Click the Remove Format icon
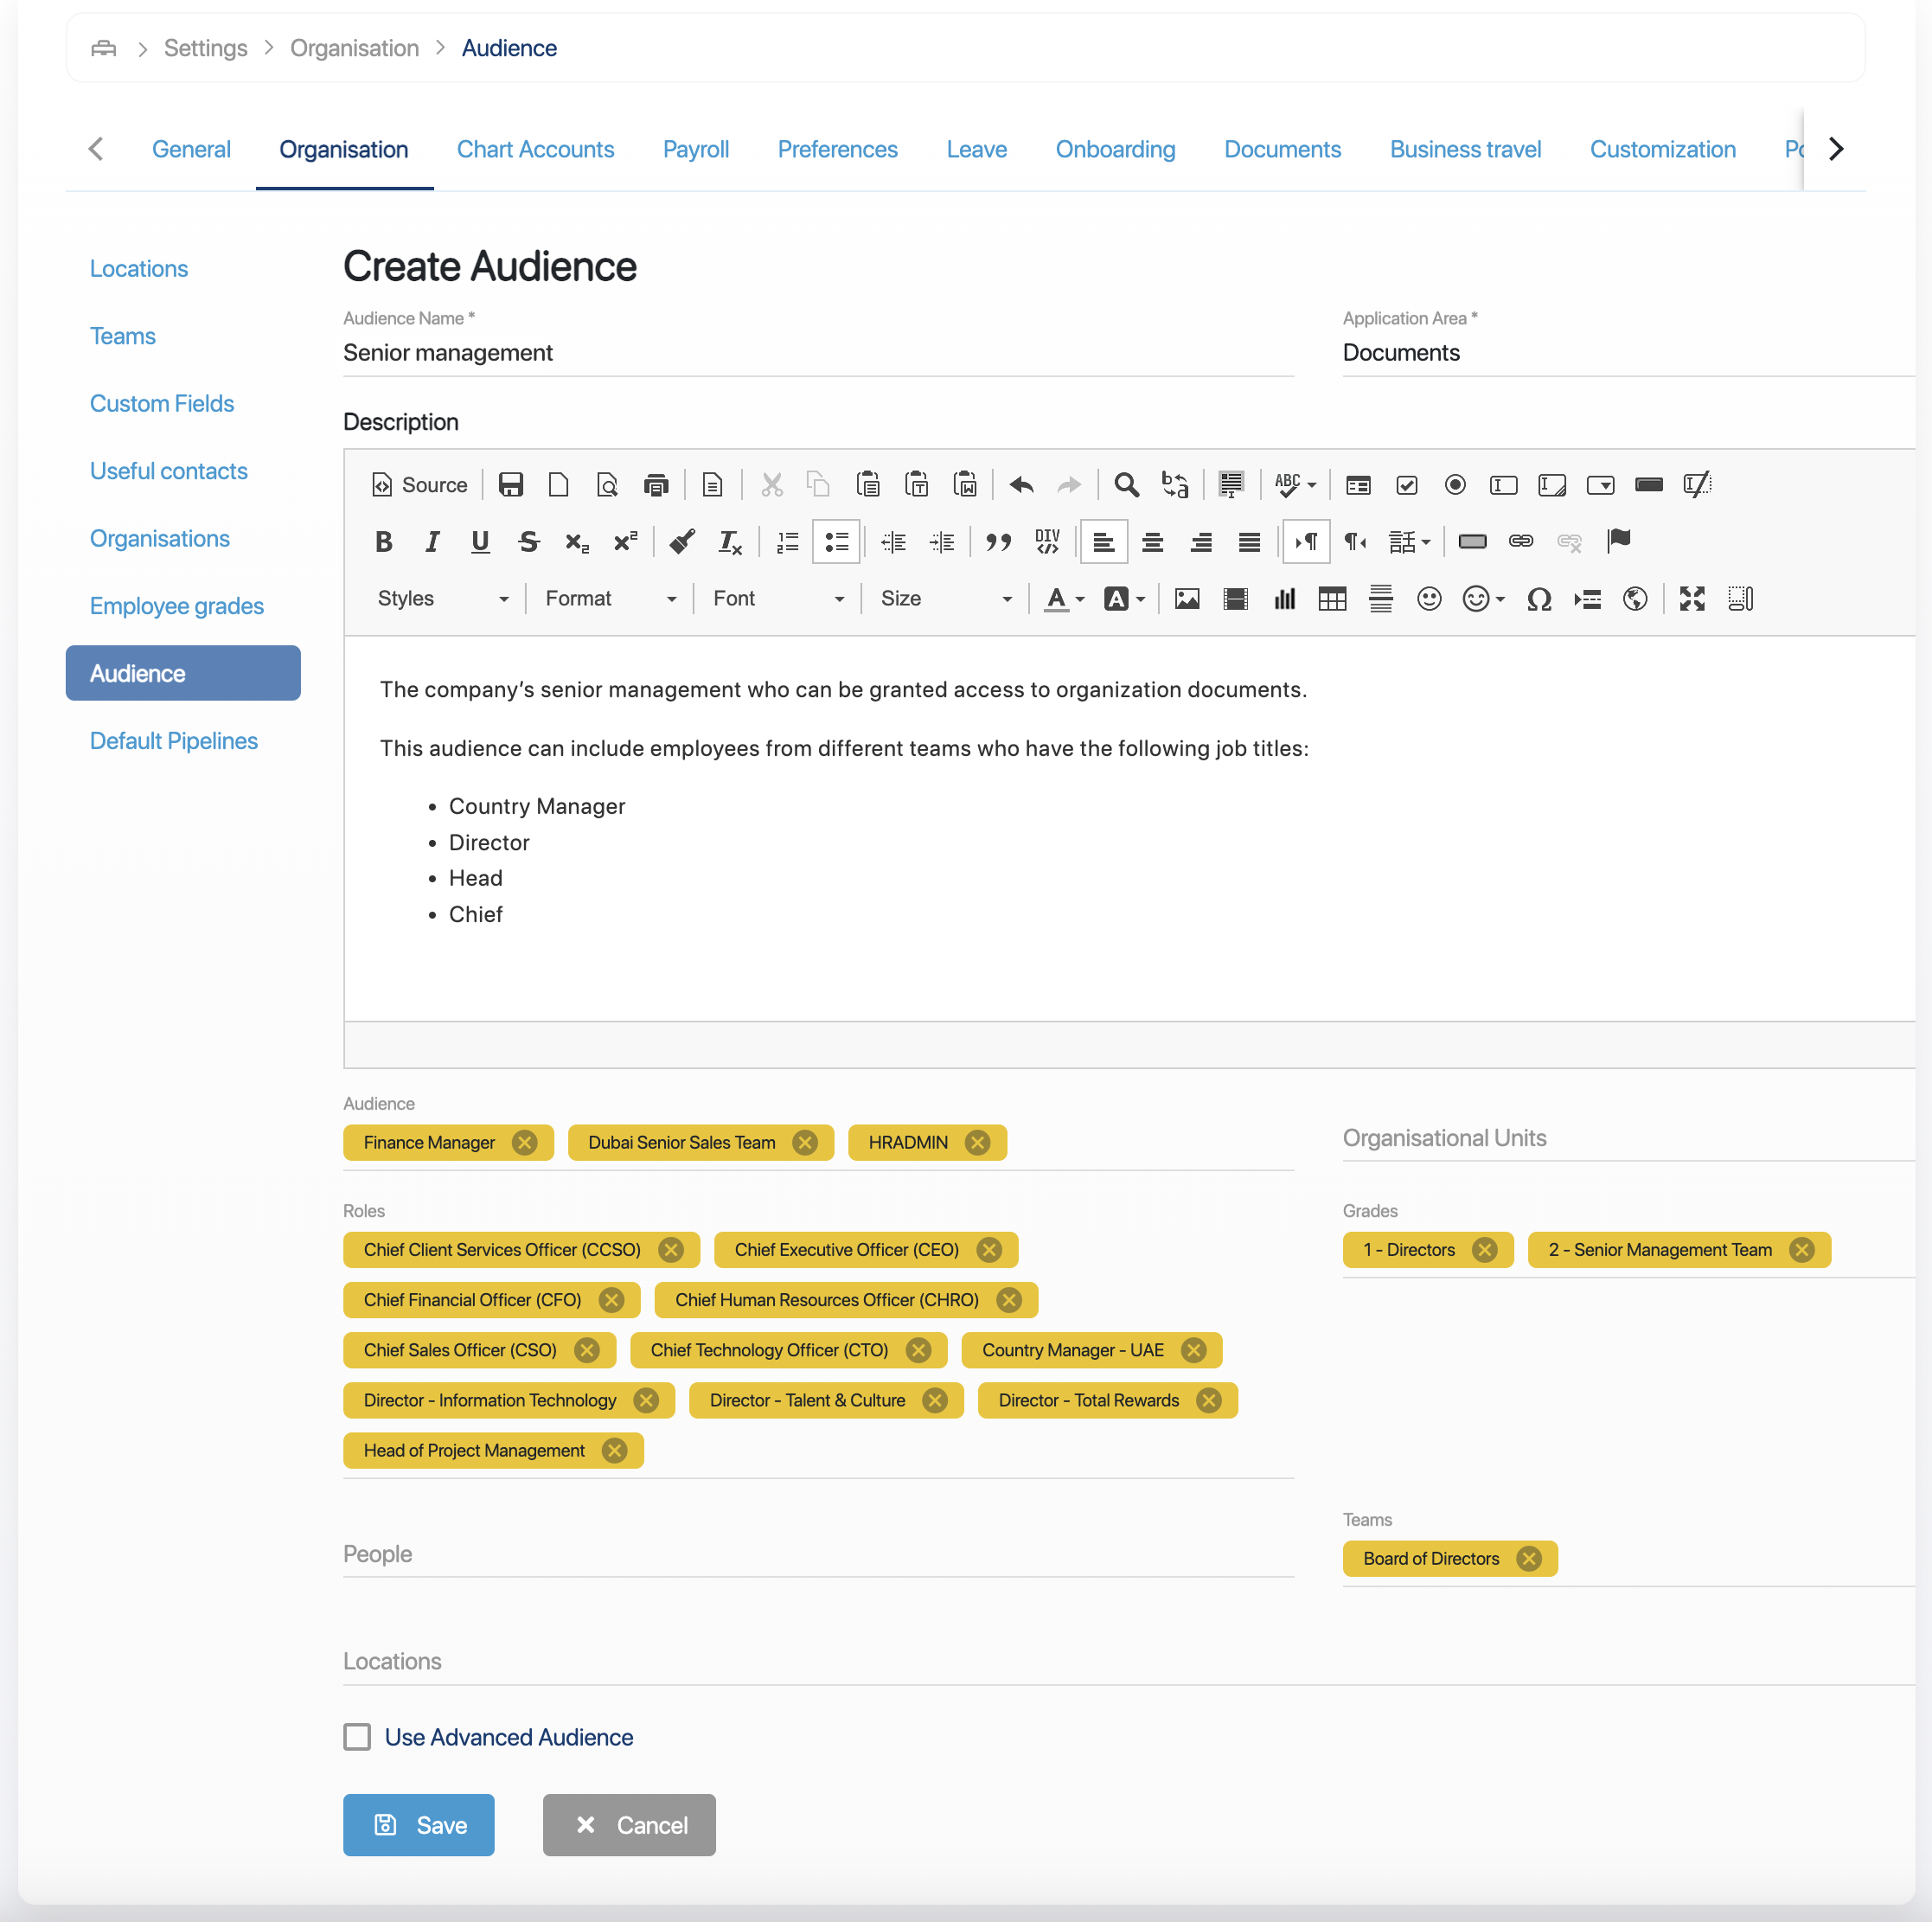 (730, 542)
